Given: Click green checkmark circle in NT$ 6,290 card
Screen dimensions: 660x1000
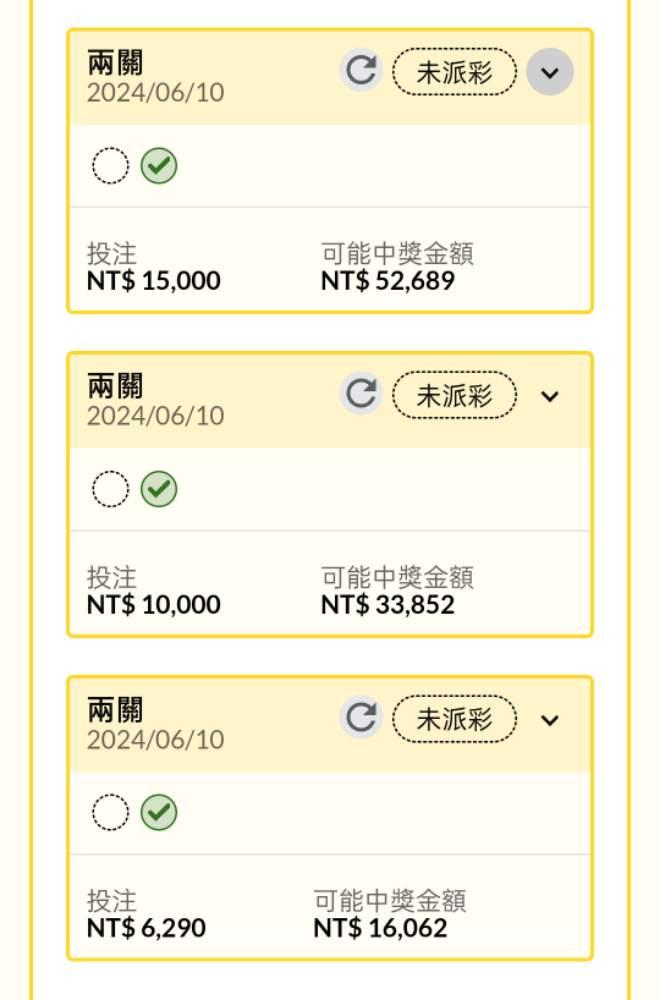Looking at the screenshot, I should (159, 813).
